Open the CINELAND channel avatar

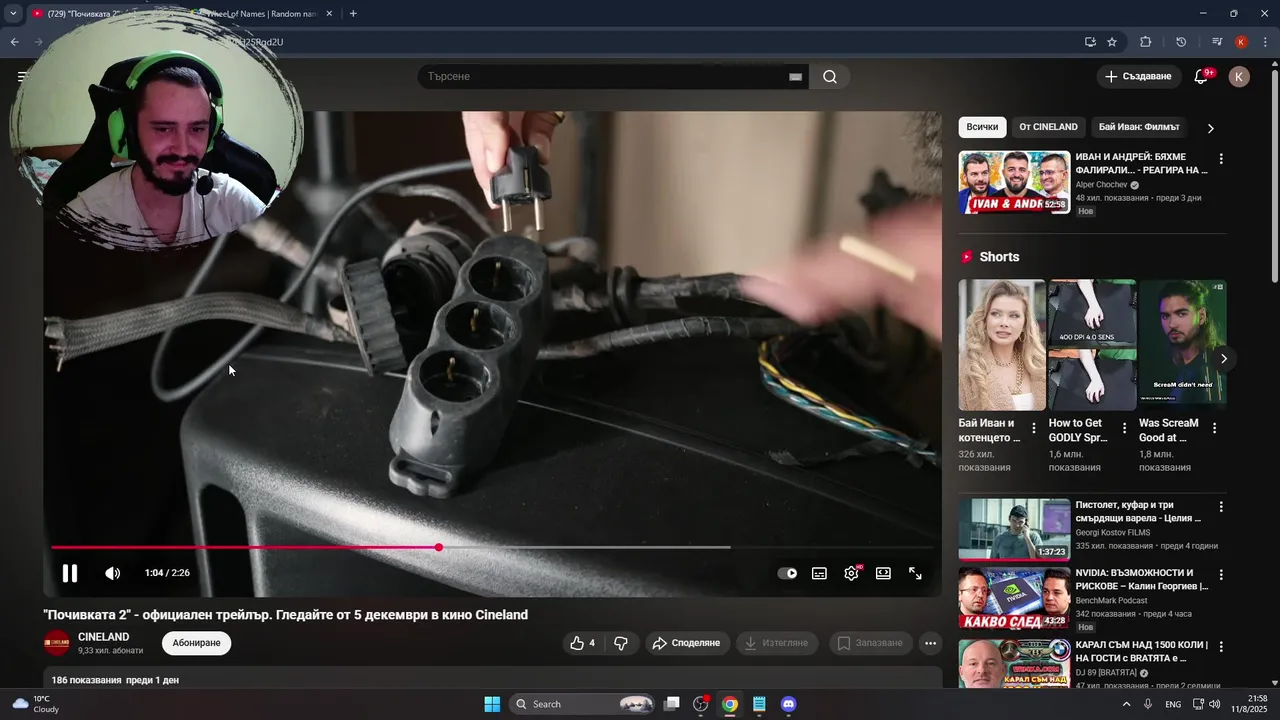coord(57,643)
